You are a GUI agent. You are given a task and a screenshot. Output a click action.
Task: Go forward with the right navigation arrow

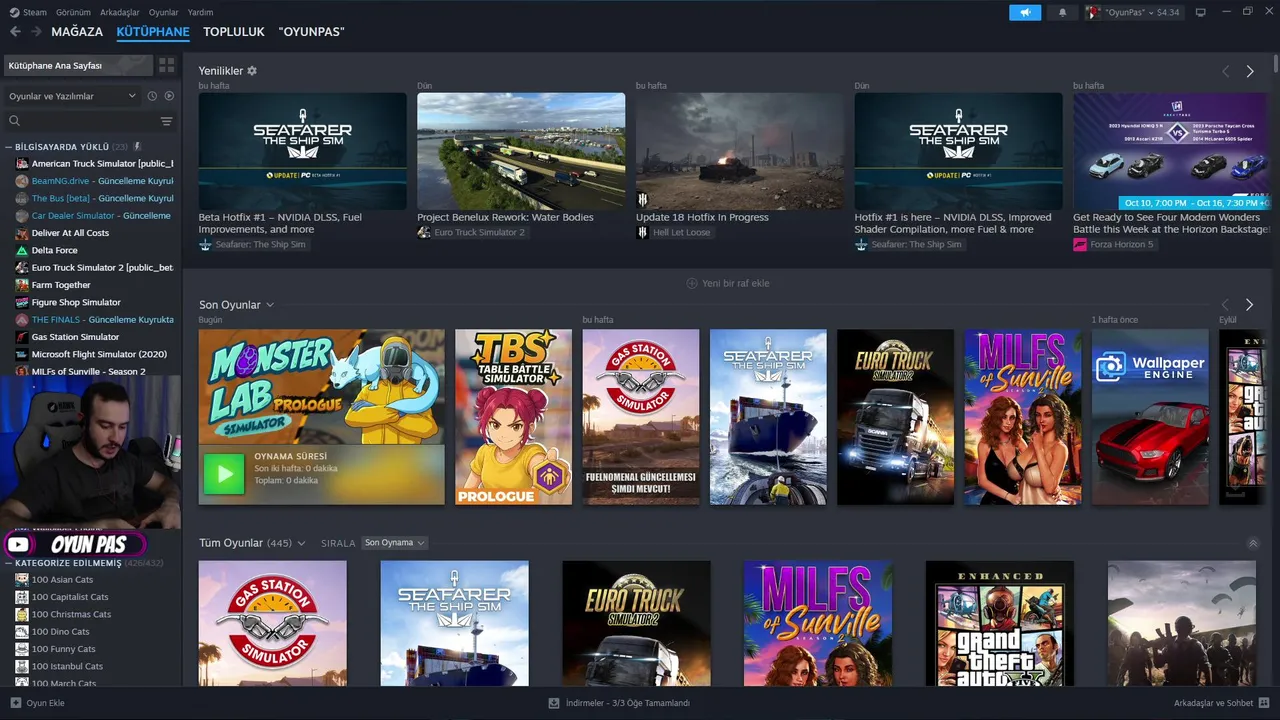(36, 32)
